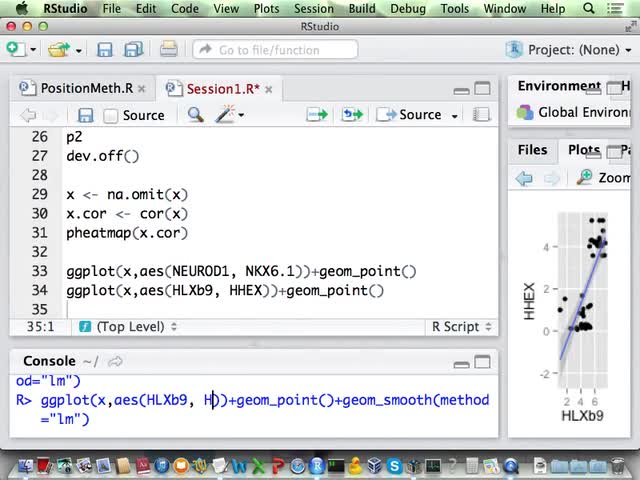Open the Debug menu

pyautogui.click(x=408, y=9)
